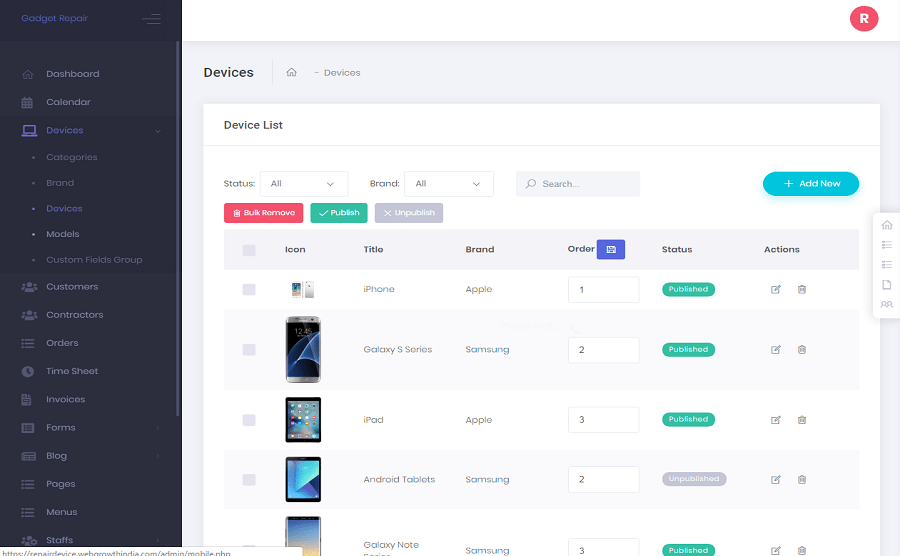Click the sidebar vertical scrollbar
Image resolution: width=900 pixels, height=556 pixels.
pyautogui.click(x=178, y=228)
